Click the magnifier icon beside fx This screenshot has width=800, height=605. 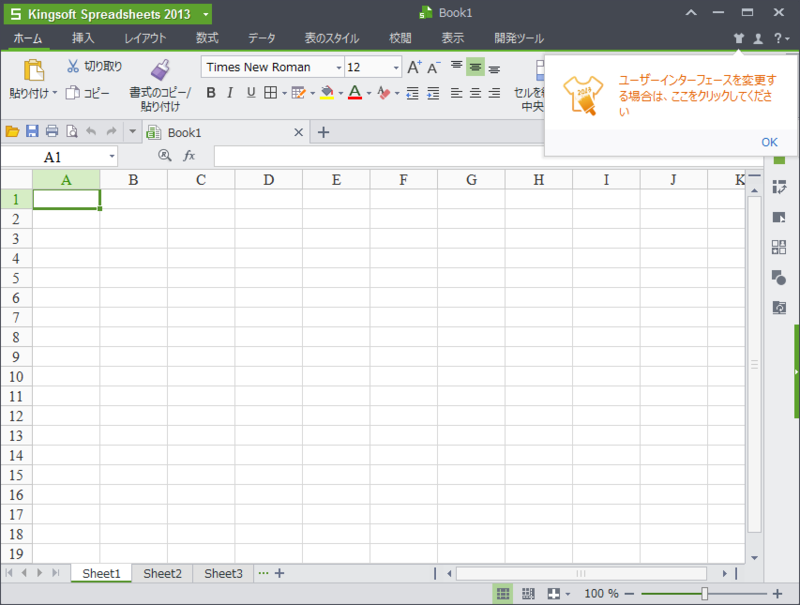coord(164,156)
